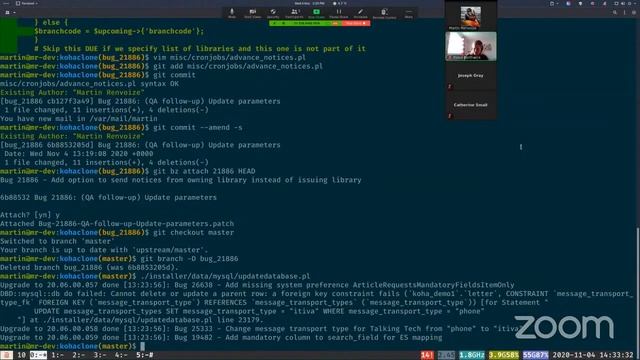Open the More options in Zoom toolbar
The height and width of the screenshot is (360, 640).
(x=409, y=13)
